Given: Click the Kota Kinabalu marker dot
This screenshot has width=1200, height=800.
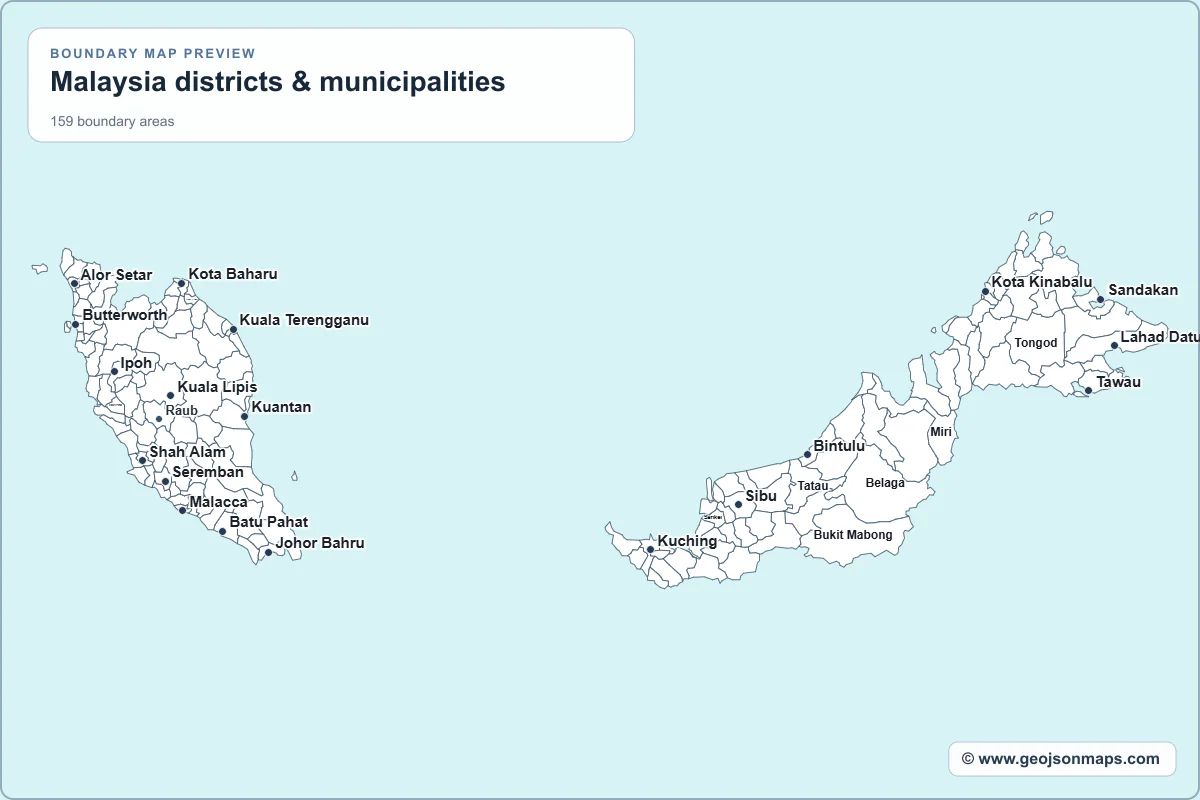Looking at the screenshot, I should 985,292.
